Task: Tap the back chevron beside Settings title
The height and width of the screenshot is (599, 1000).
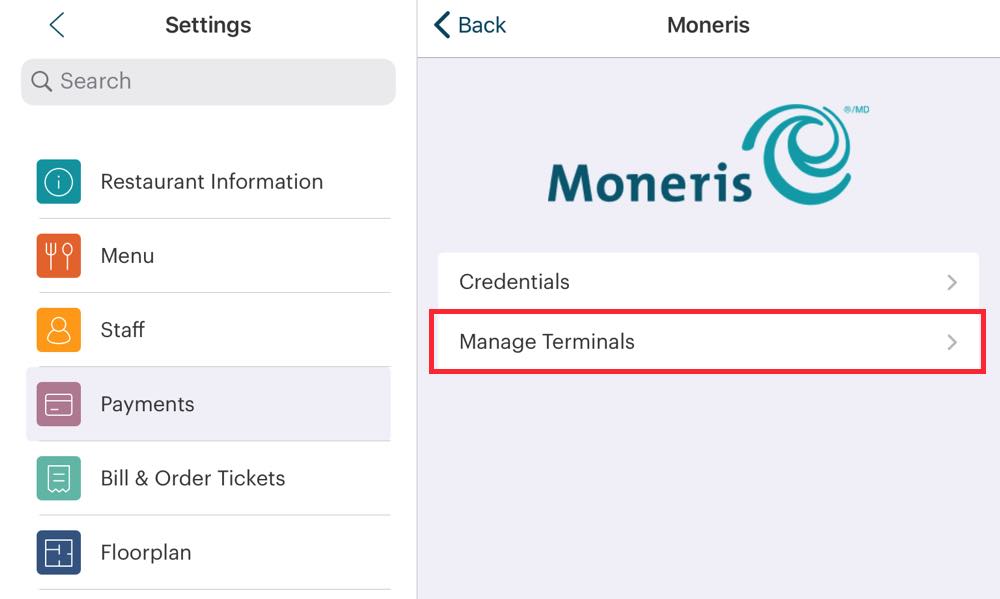Action: pyautogui.click(x=56, y=25)
